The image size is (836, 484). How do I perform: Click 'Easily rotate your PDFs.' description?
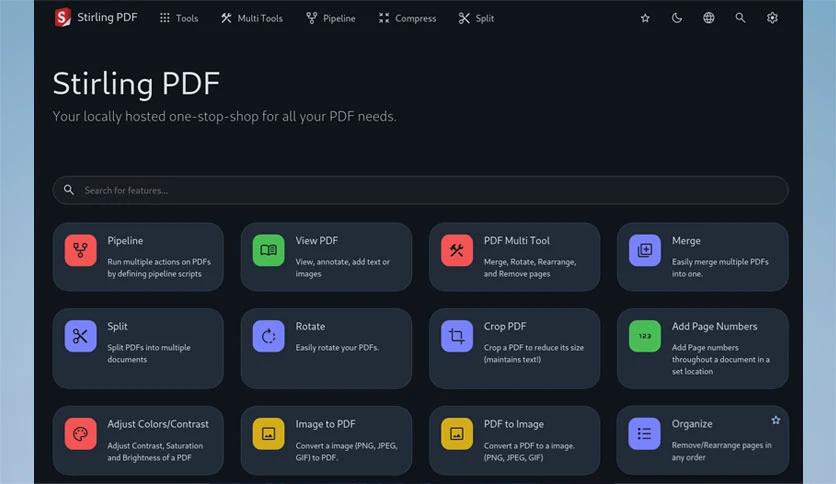(x=337, y=348)
